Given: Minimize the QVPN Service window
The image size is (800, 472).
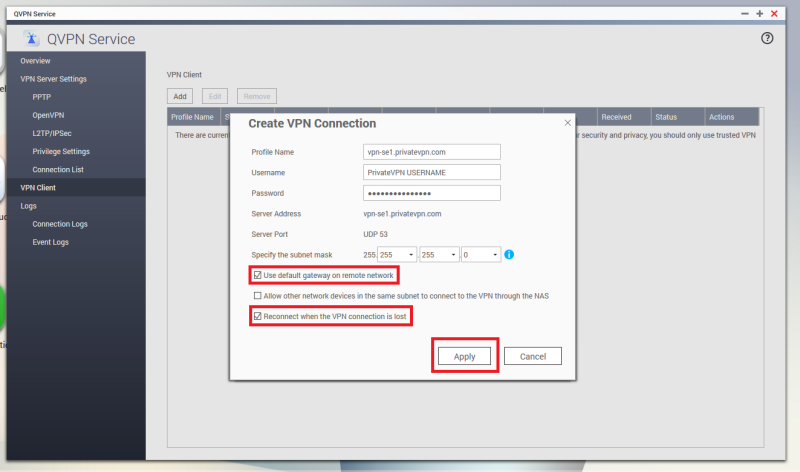Looking at the screenshot, I should pyautogui.click(x=745, y=14).
